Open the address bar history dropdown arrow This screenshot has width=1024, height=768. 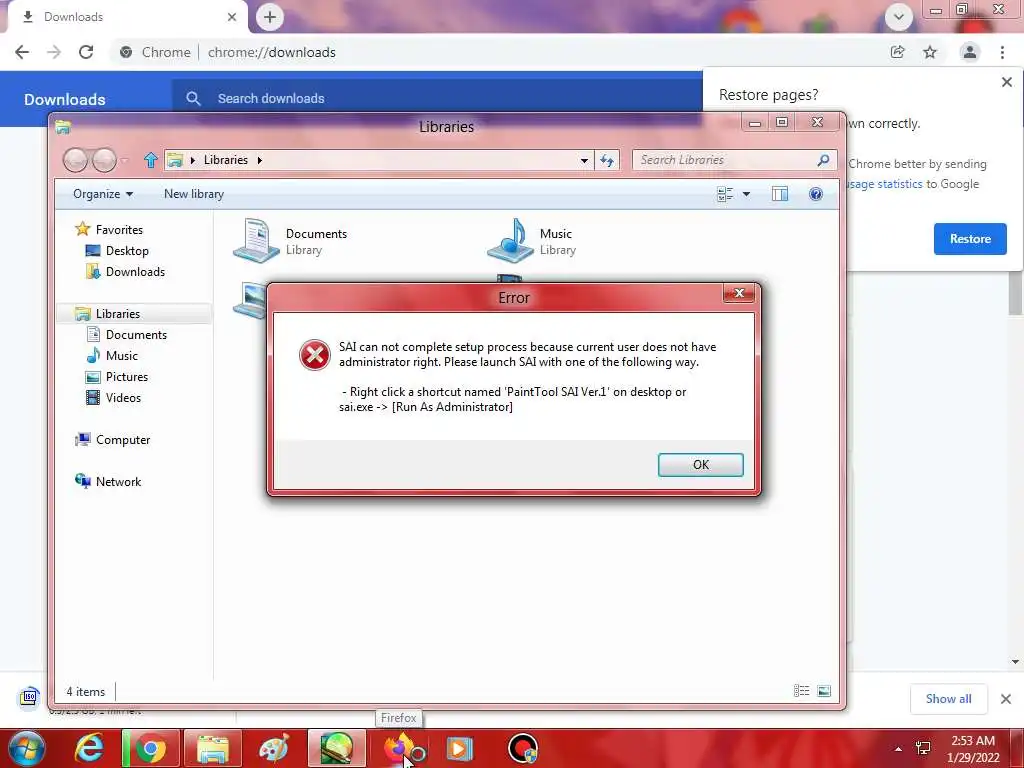[x=584, y=160]
